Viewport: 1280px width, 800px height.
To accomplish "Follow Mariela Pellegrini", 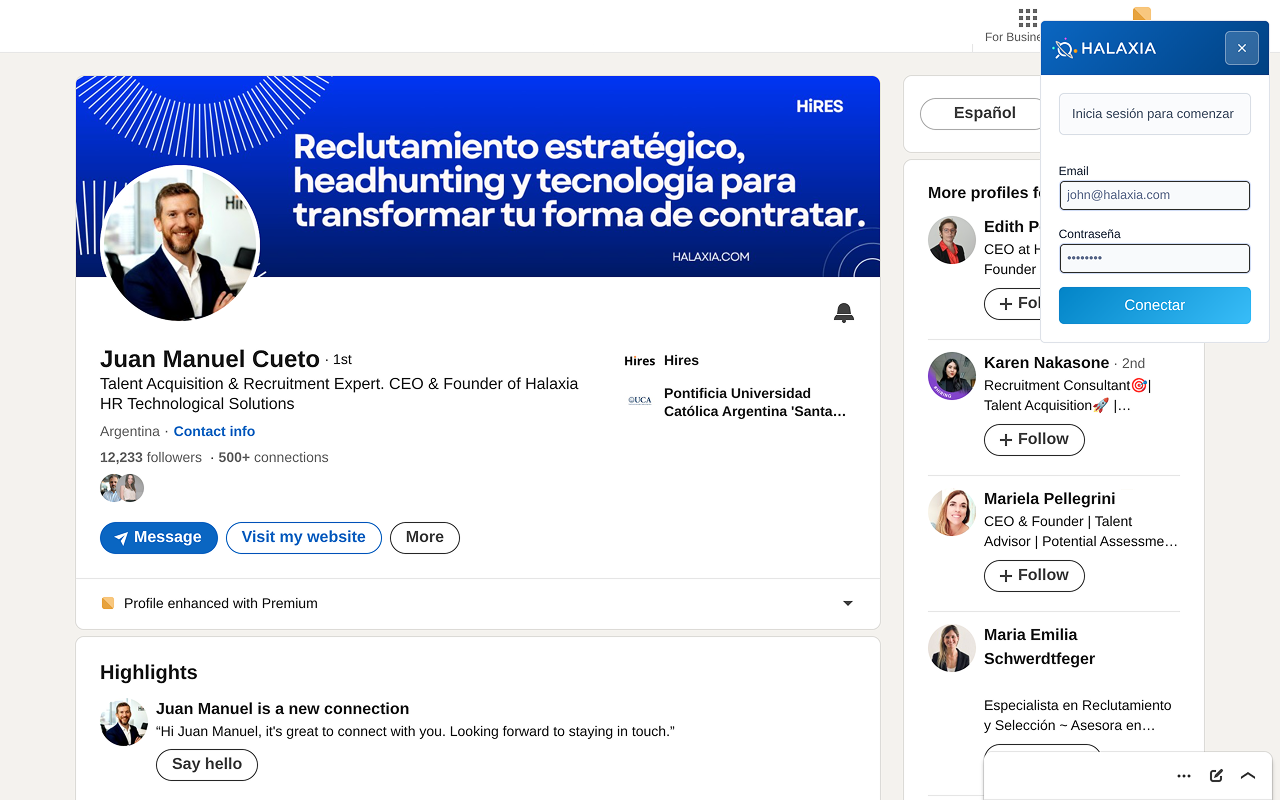I will click(x=1034, y=576).
